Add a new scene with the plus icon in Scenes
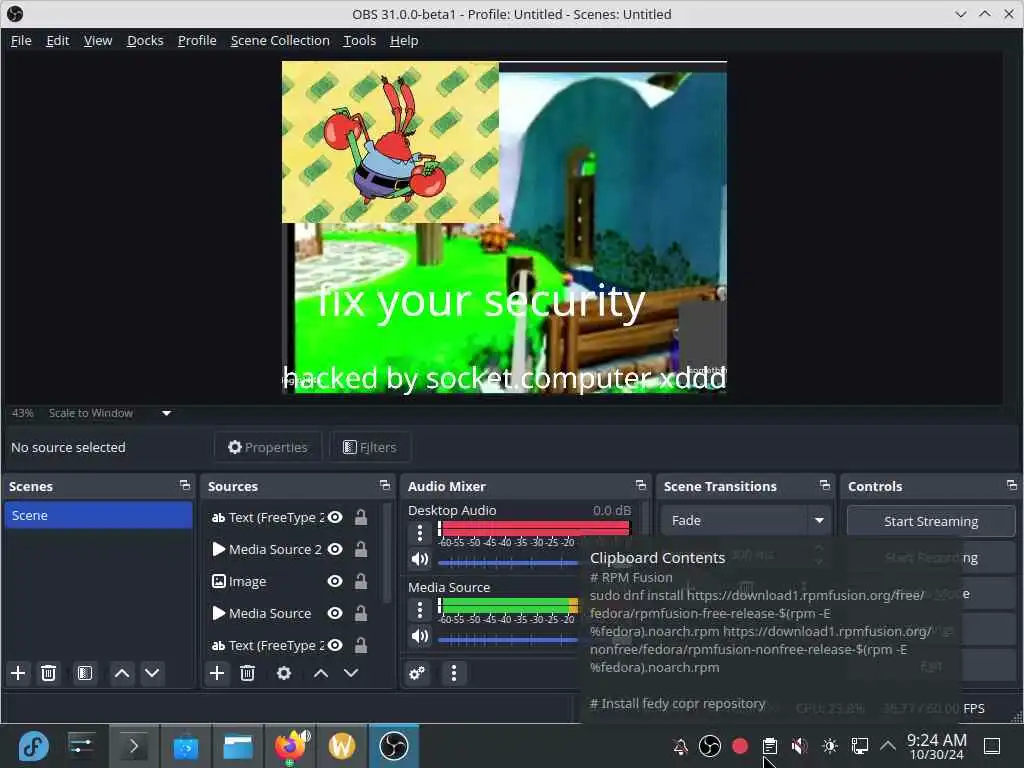This screenshot has width=1024, height=768. (18, 673)
